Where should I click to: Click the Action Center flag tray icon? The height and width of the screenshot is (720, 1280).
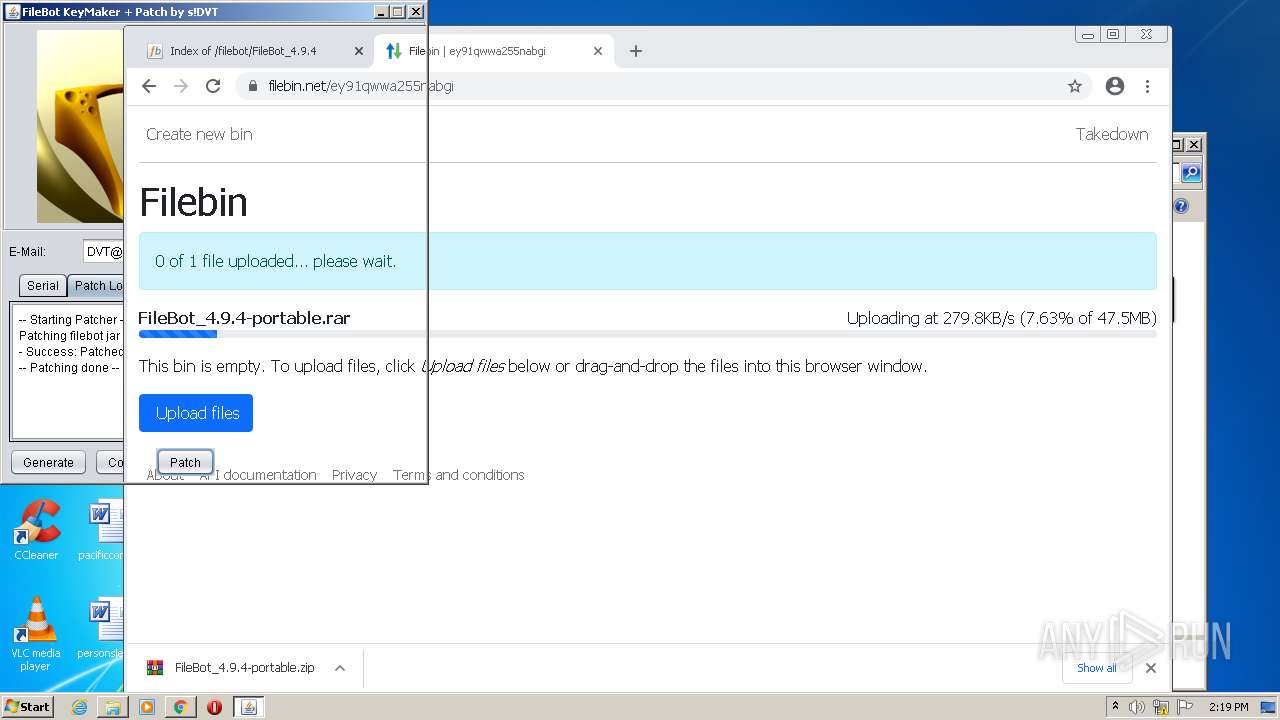coord(1185,707)
